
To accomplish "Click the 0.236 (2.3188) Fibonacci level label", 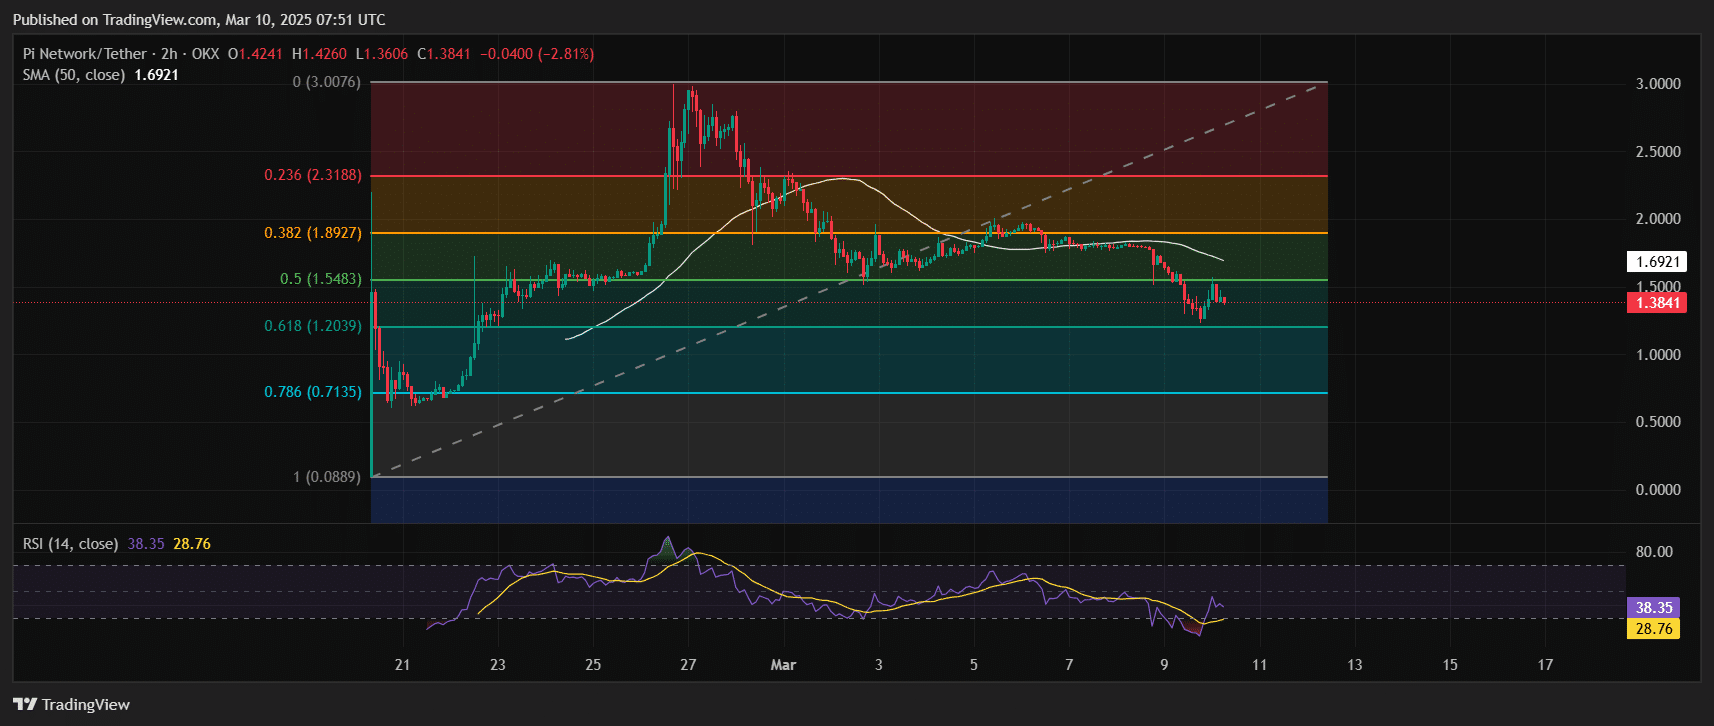I will [x=313, y=175].
